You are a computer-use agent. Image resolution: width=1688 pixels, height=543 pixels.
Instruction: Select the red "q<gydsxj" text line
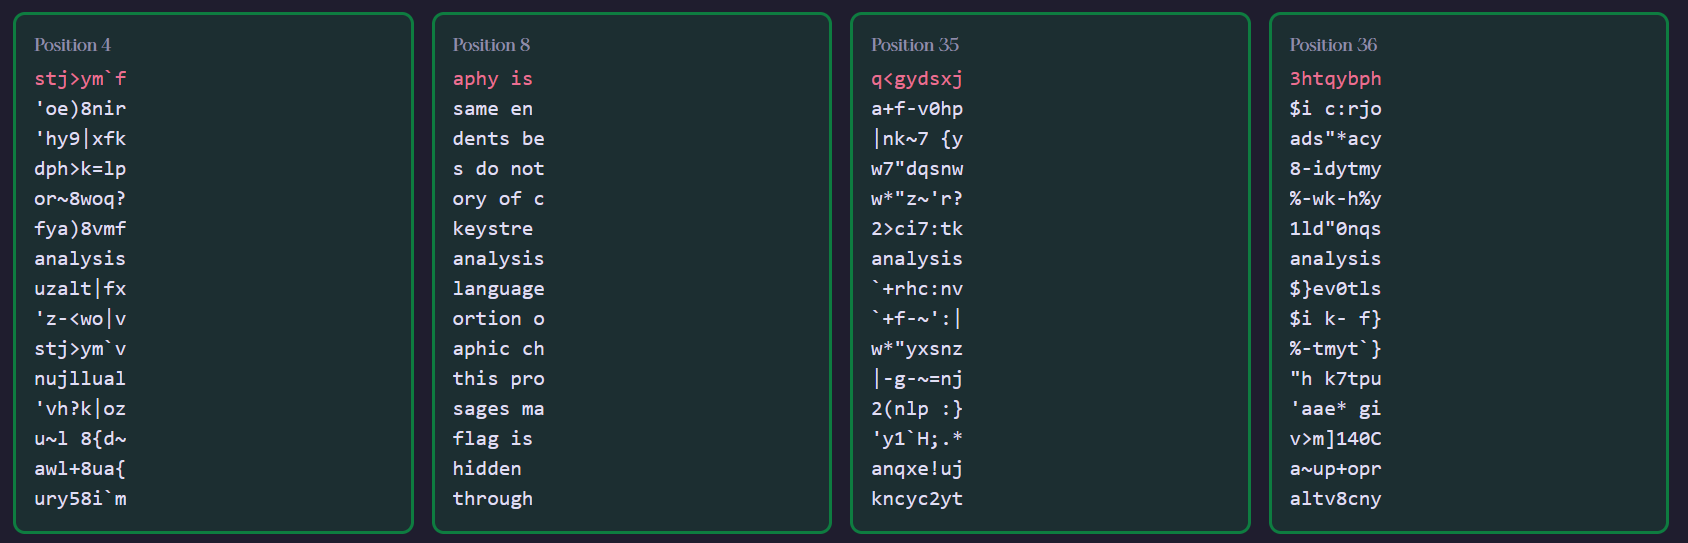click(916, 79)
